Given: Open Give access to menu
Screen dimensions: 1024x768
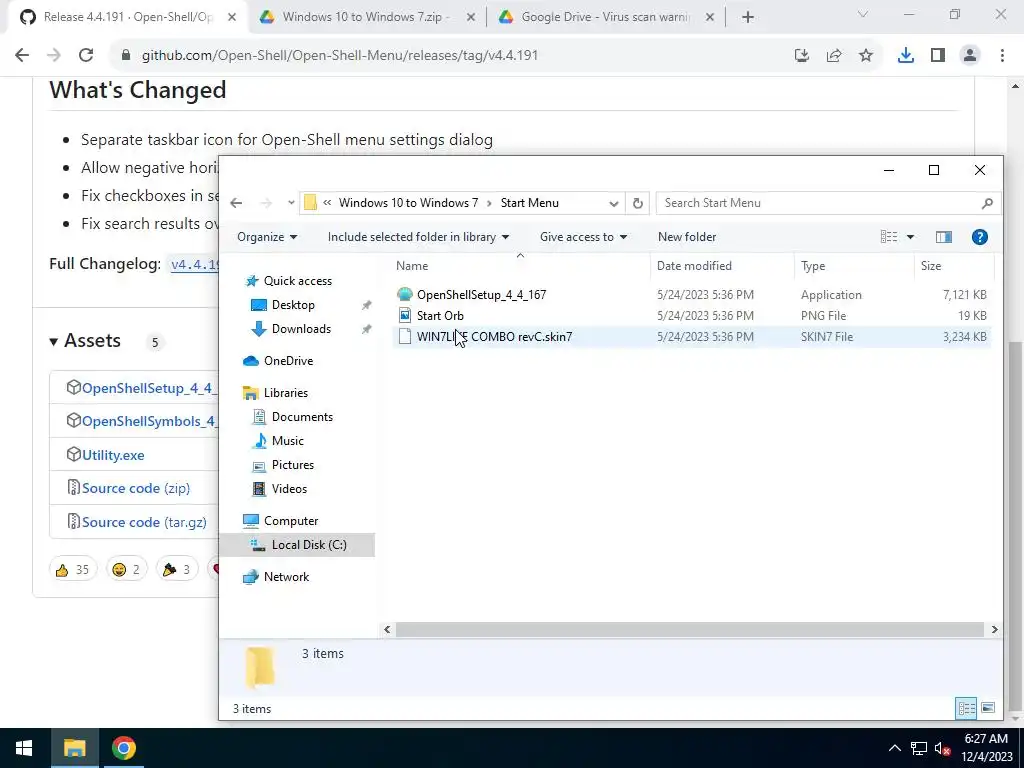Looking at the screenshot, I should pos(583,237).
